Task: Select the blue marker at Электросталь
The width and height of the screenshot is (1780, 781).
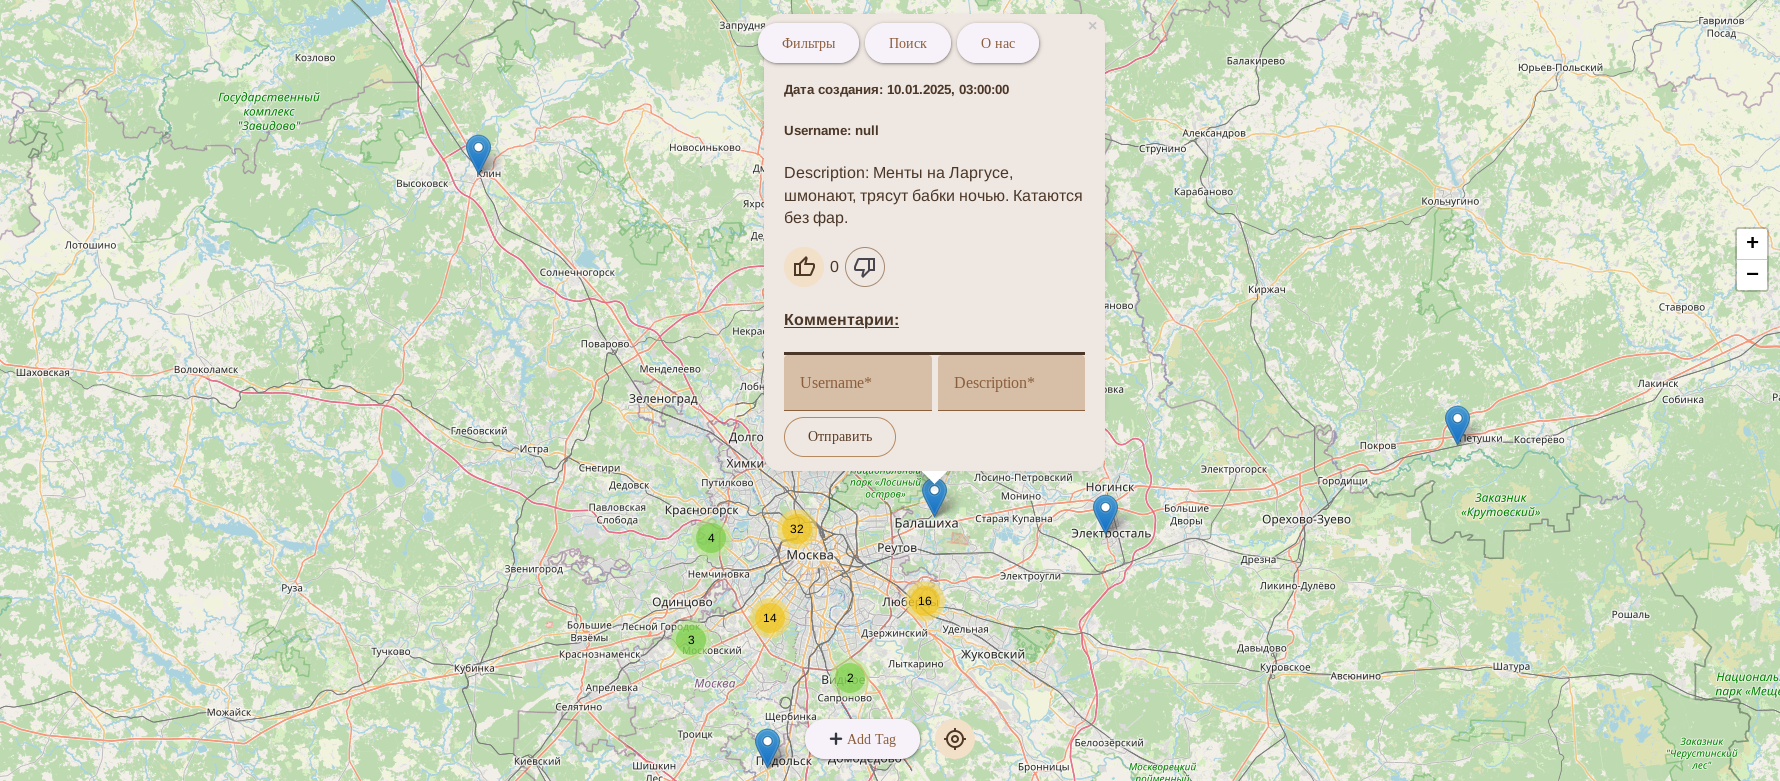Action: 1105,514
